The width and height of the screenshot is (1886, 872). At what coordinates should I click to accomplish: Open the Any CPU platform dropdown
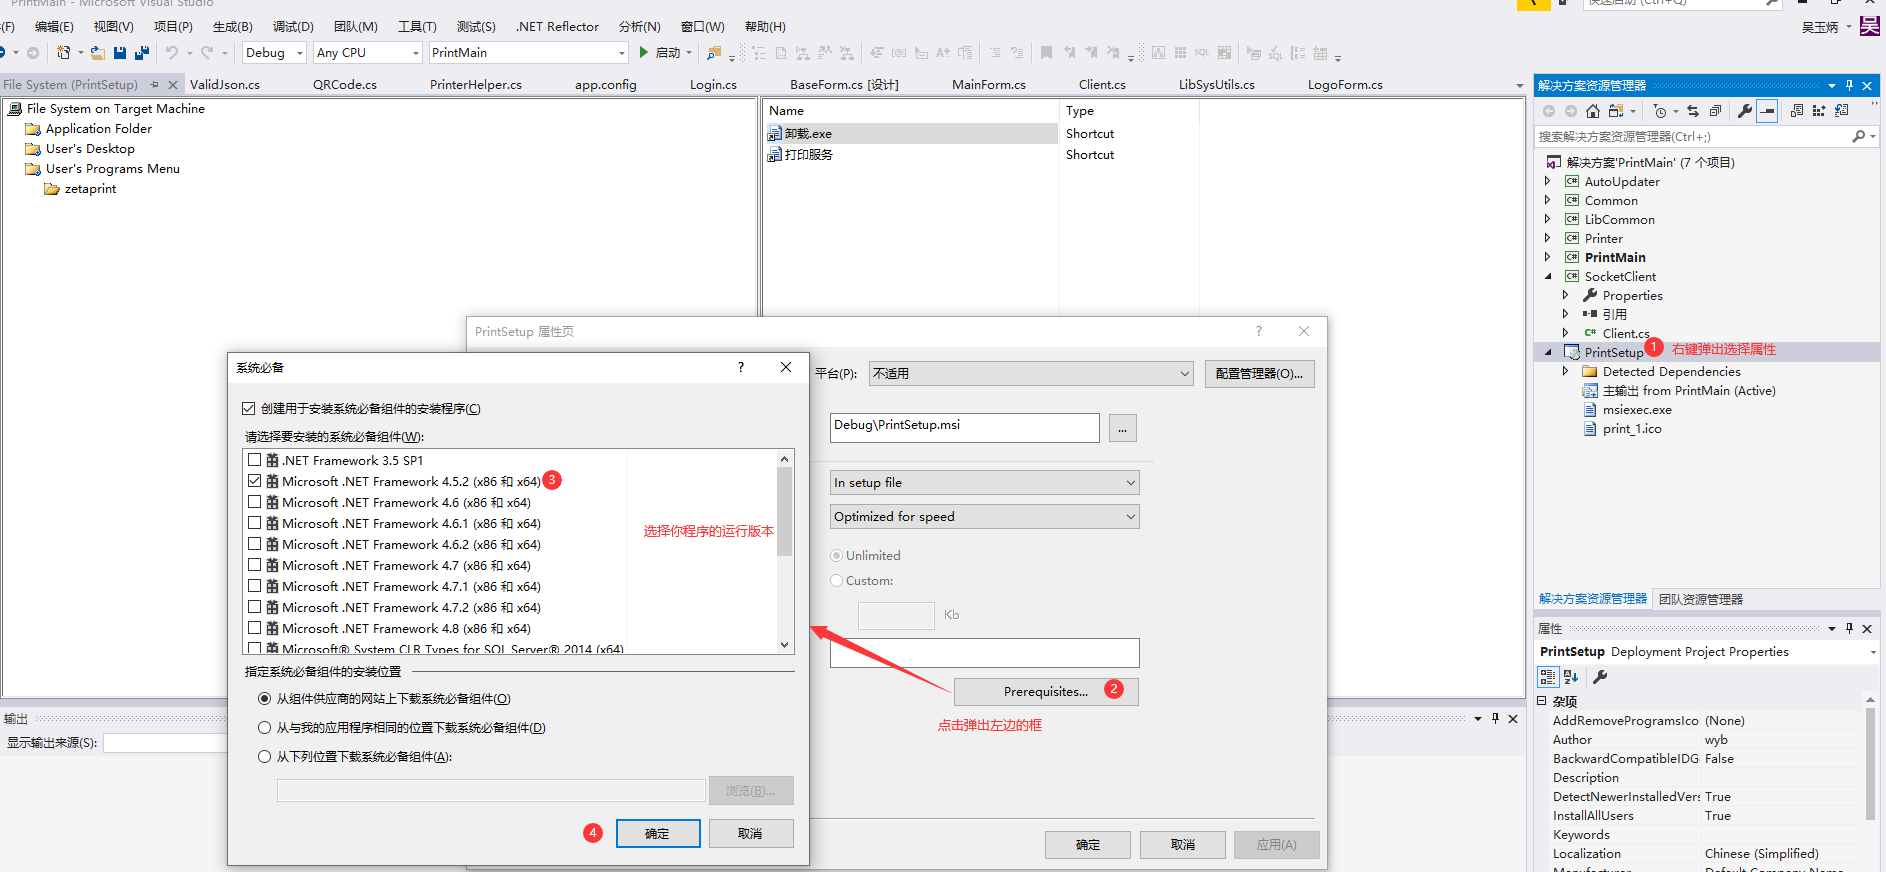pos(368,53)
